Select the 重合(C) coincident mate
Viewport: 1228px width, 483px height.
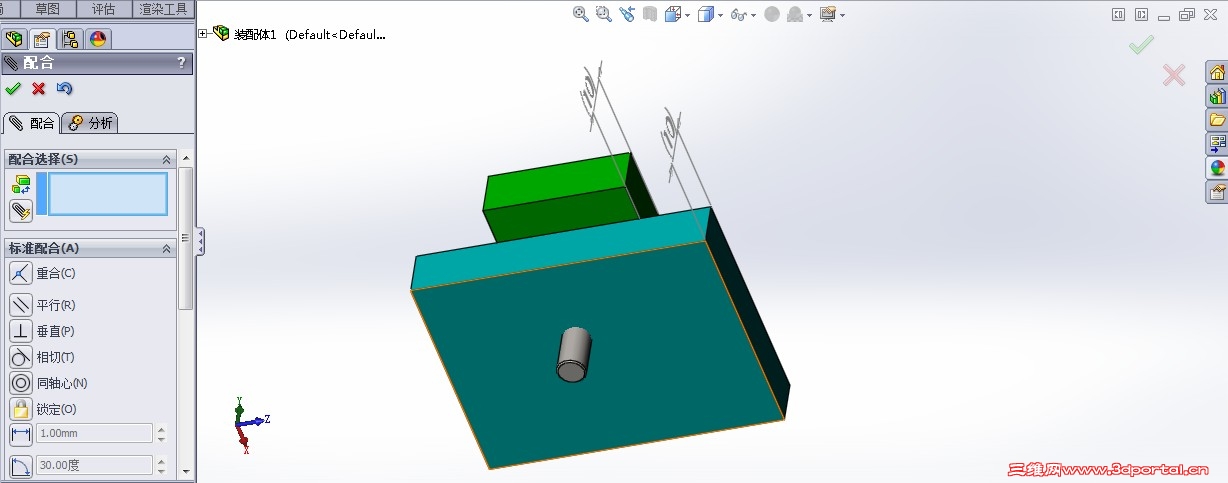pos(21,273)
